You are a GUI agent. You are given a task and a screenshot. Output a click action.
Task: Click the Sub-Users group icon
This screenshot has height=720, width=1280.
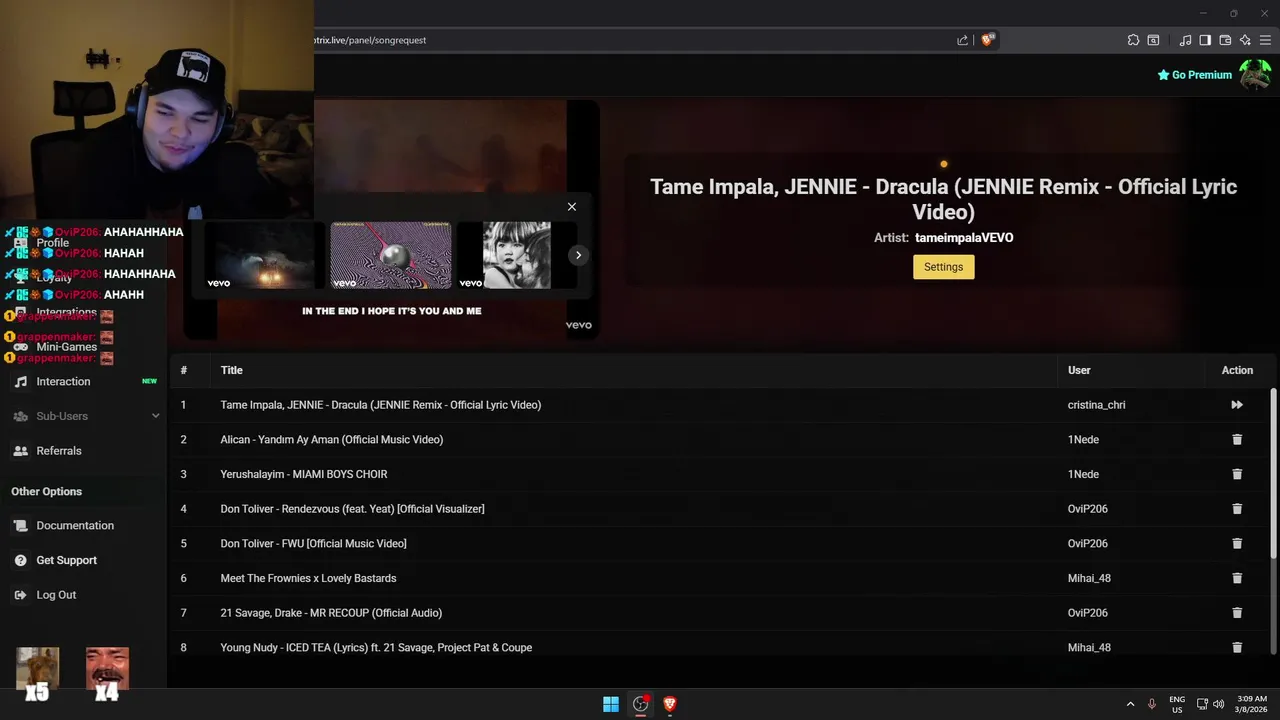point(20,416)
